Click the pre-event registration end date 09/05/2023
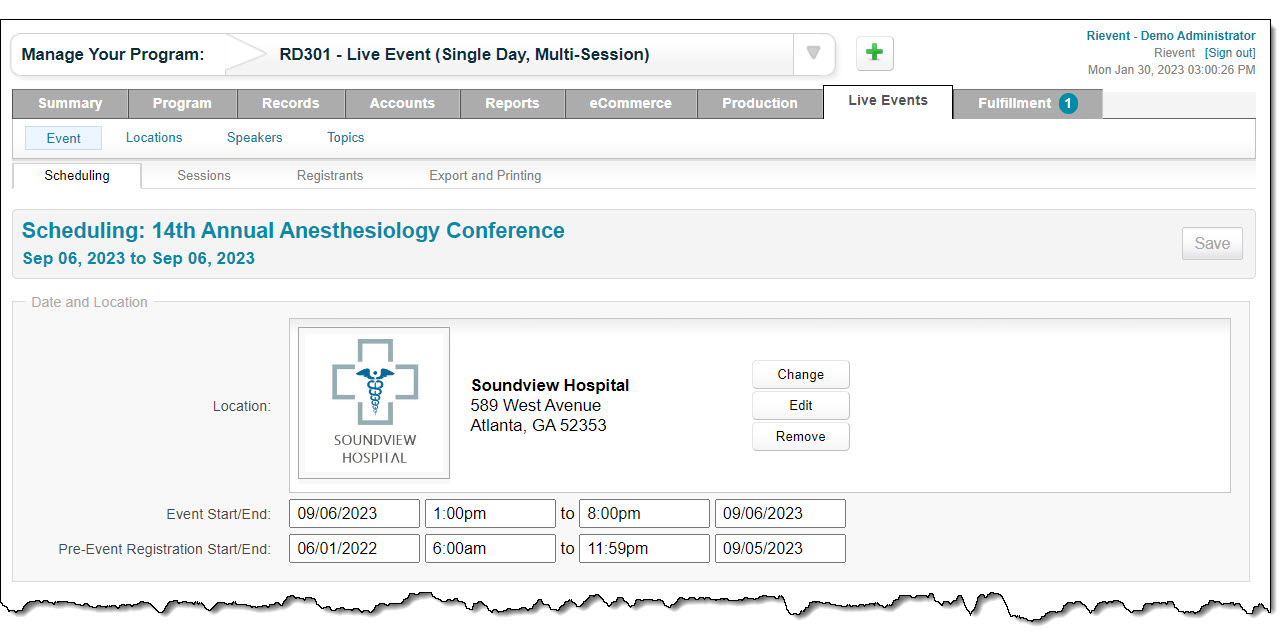The image size is (1282, 634). coord(780,548)
